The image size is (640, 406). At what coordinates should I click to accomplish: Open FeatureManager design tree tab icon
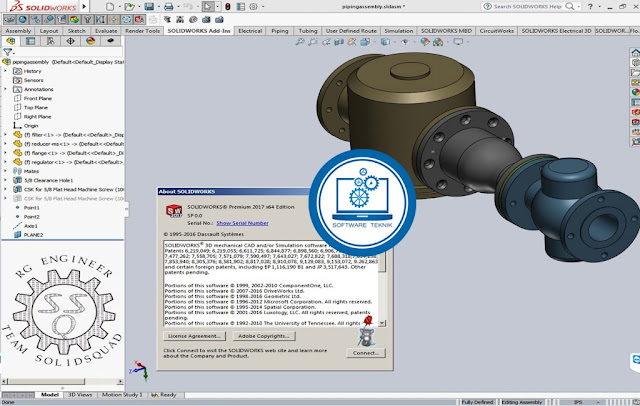11,41
